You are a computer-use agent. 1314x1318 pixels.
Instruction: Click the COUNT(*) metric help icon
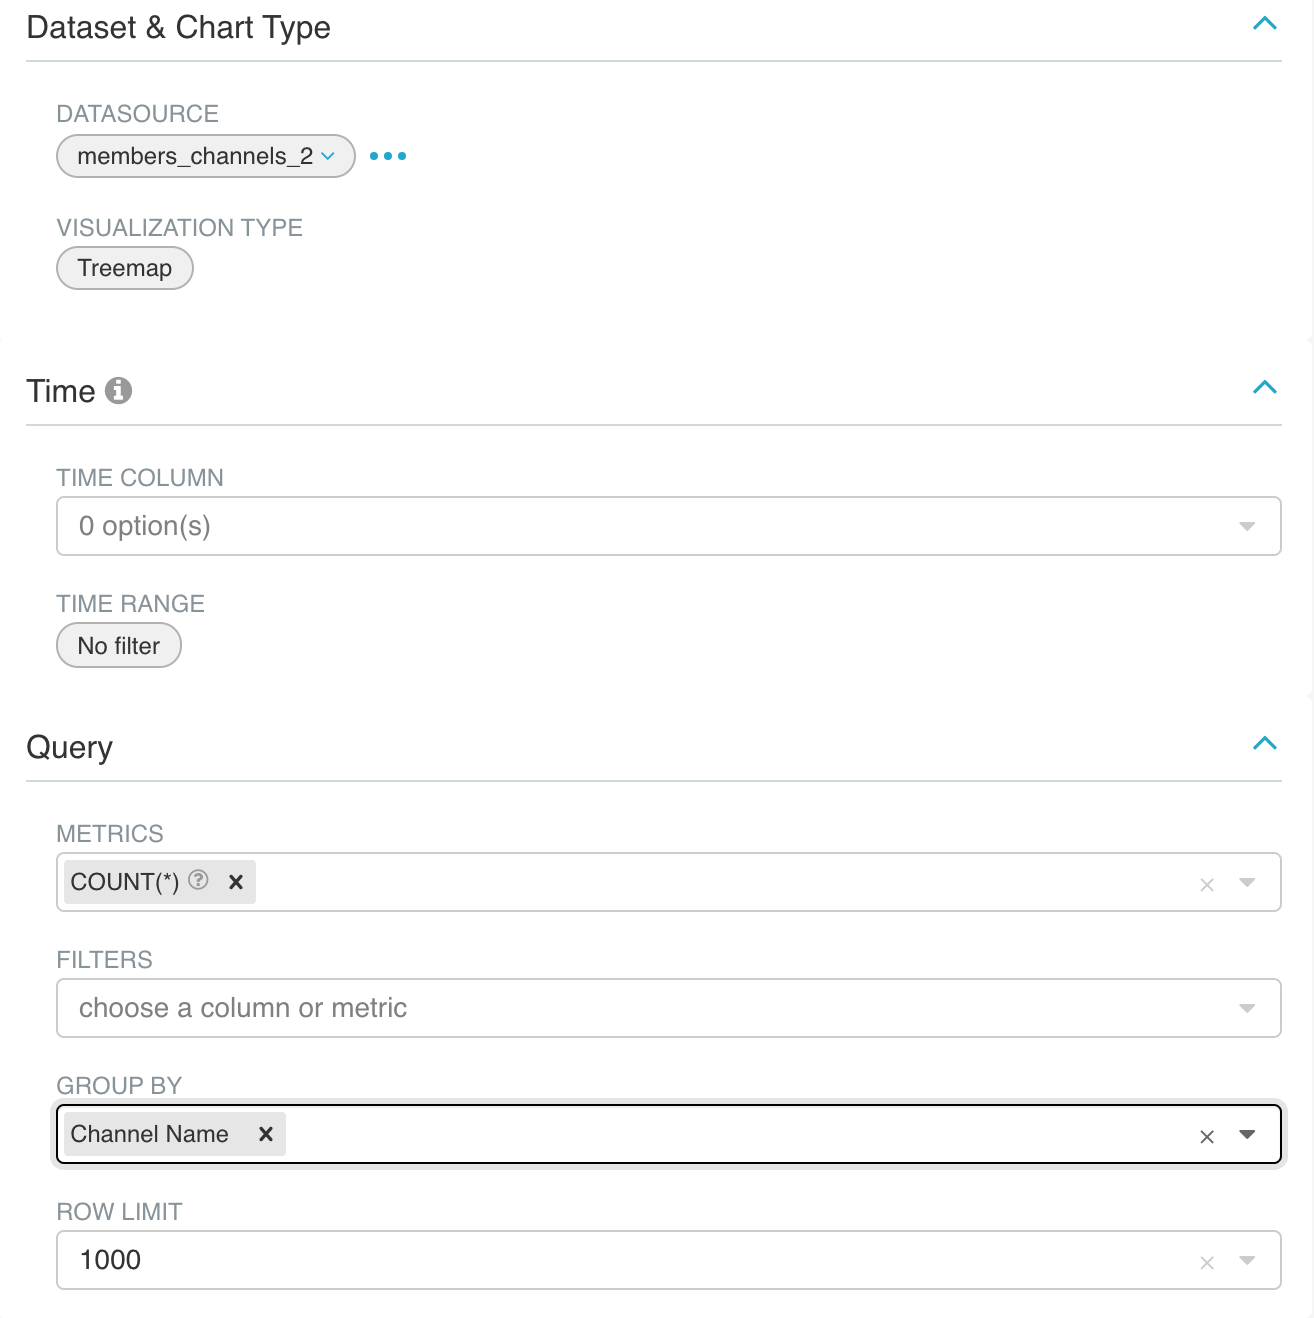click(199, 880)
